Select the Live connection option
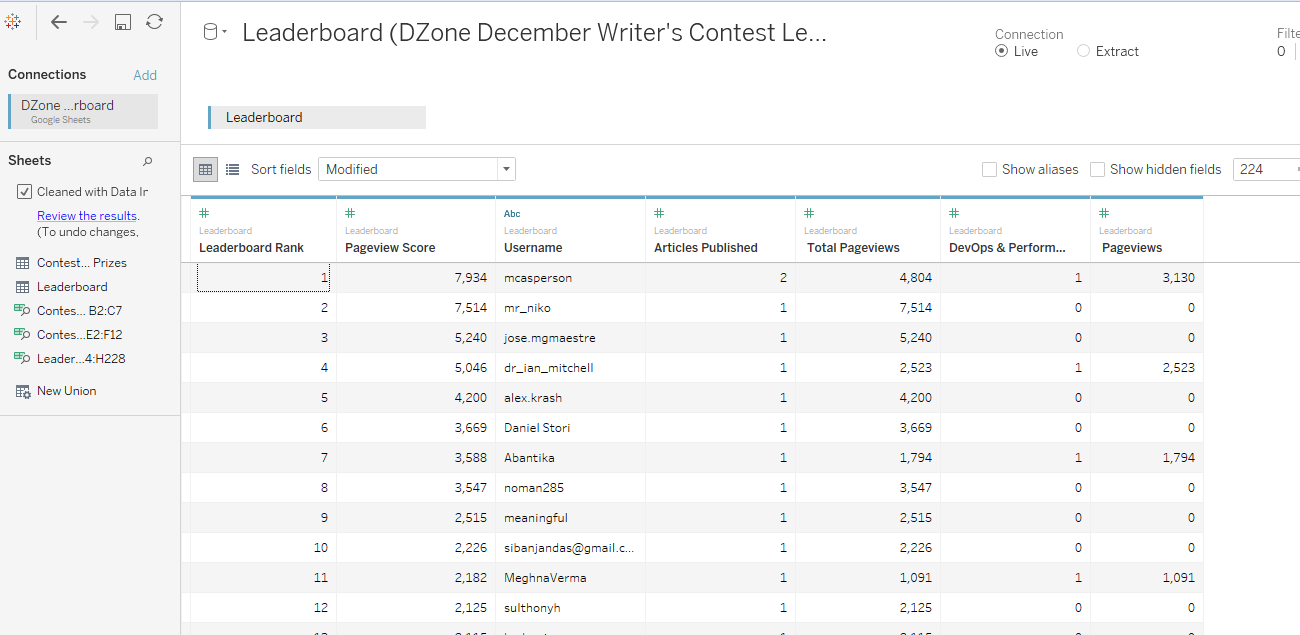1300x635 pixels. point(1001,51)
